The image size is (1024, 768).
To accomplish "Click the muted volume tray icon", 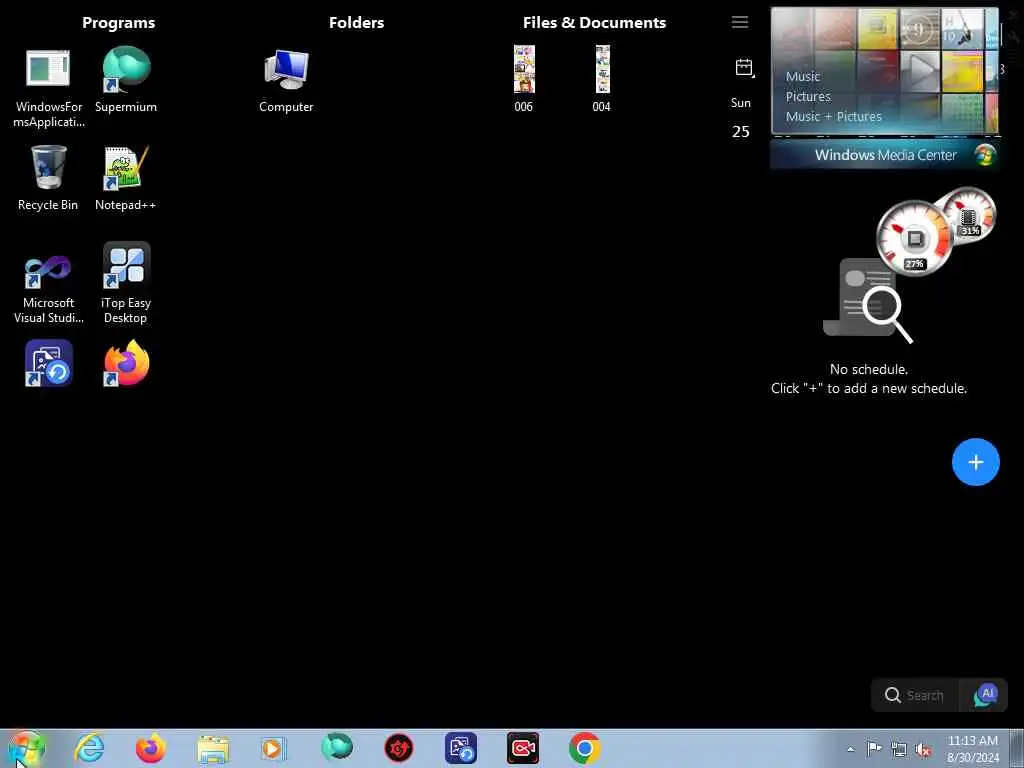I will click(923, 749).
